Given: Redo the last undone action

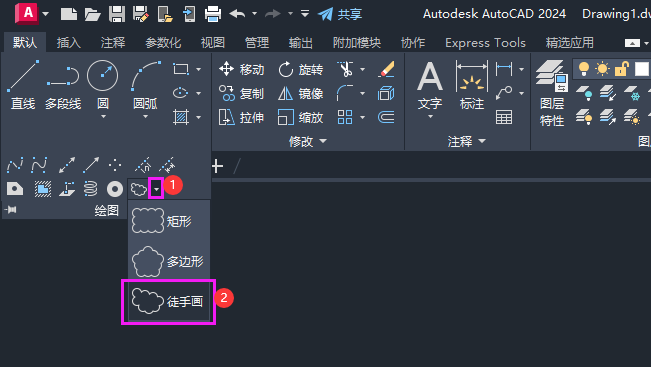Looking at the screenshot, I should (273, 14).
